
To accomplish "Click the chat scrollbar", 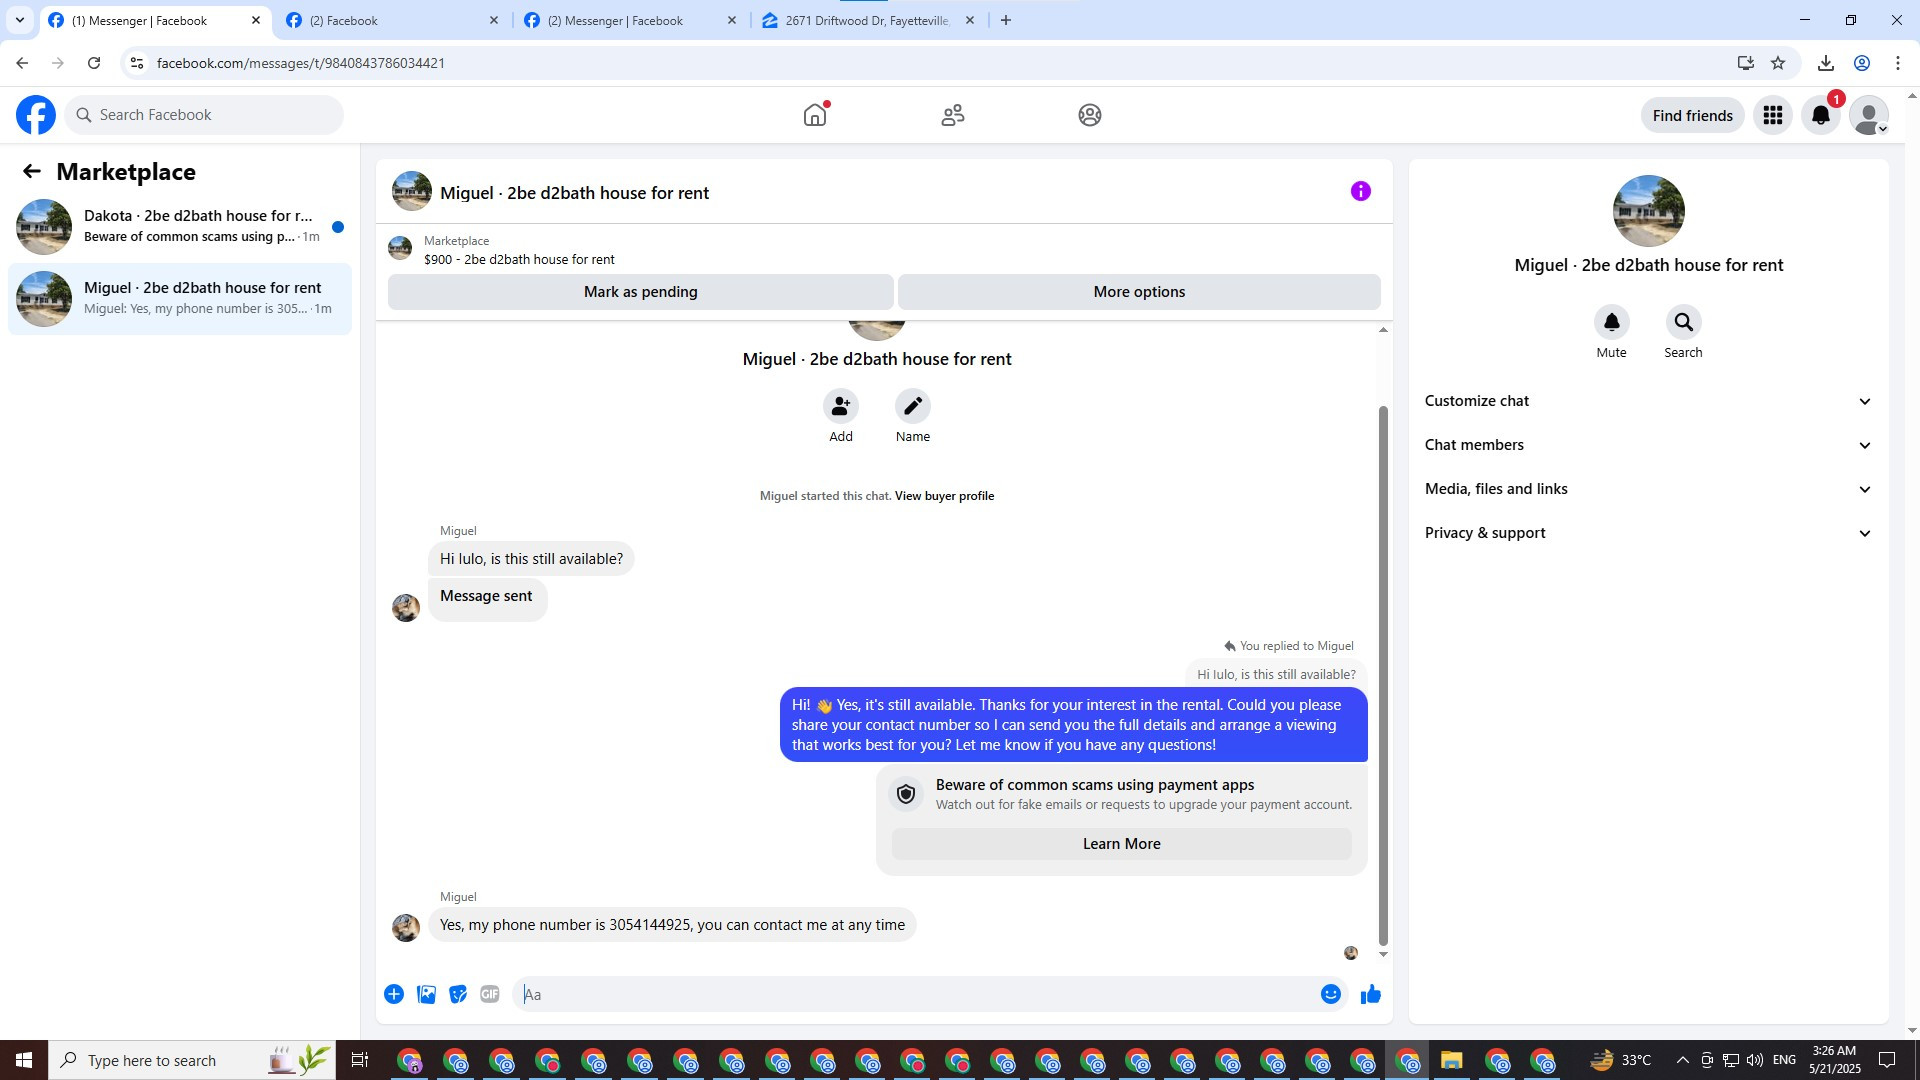I will pyautogui.click(x=1383, y=674).
